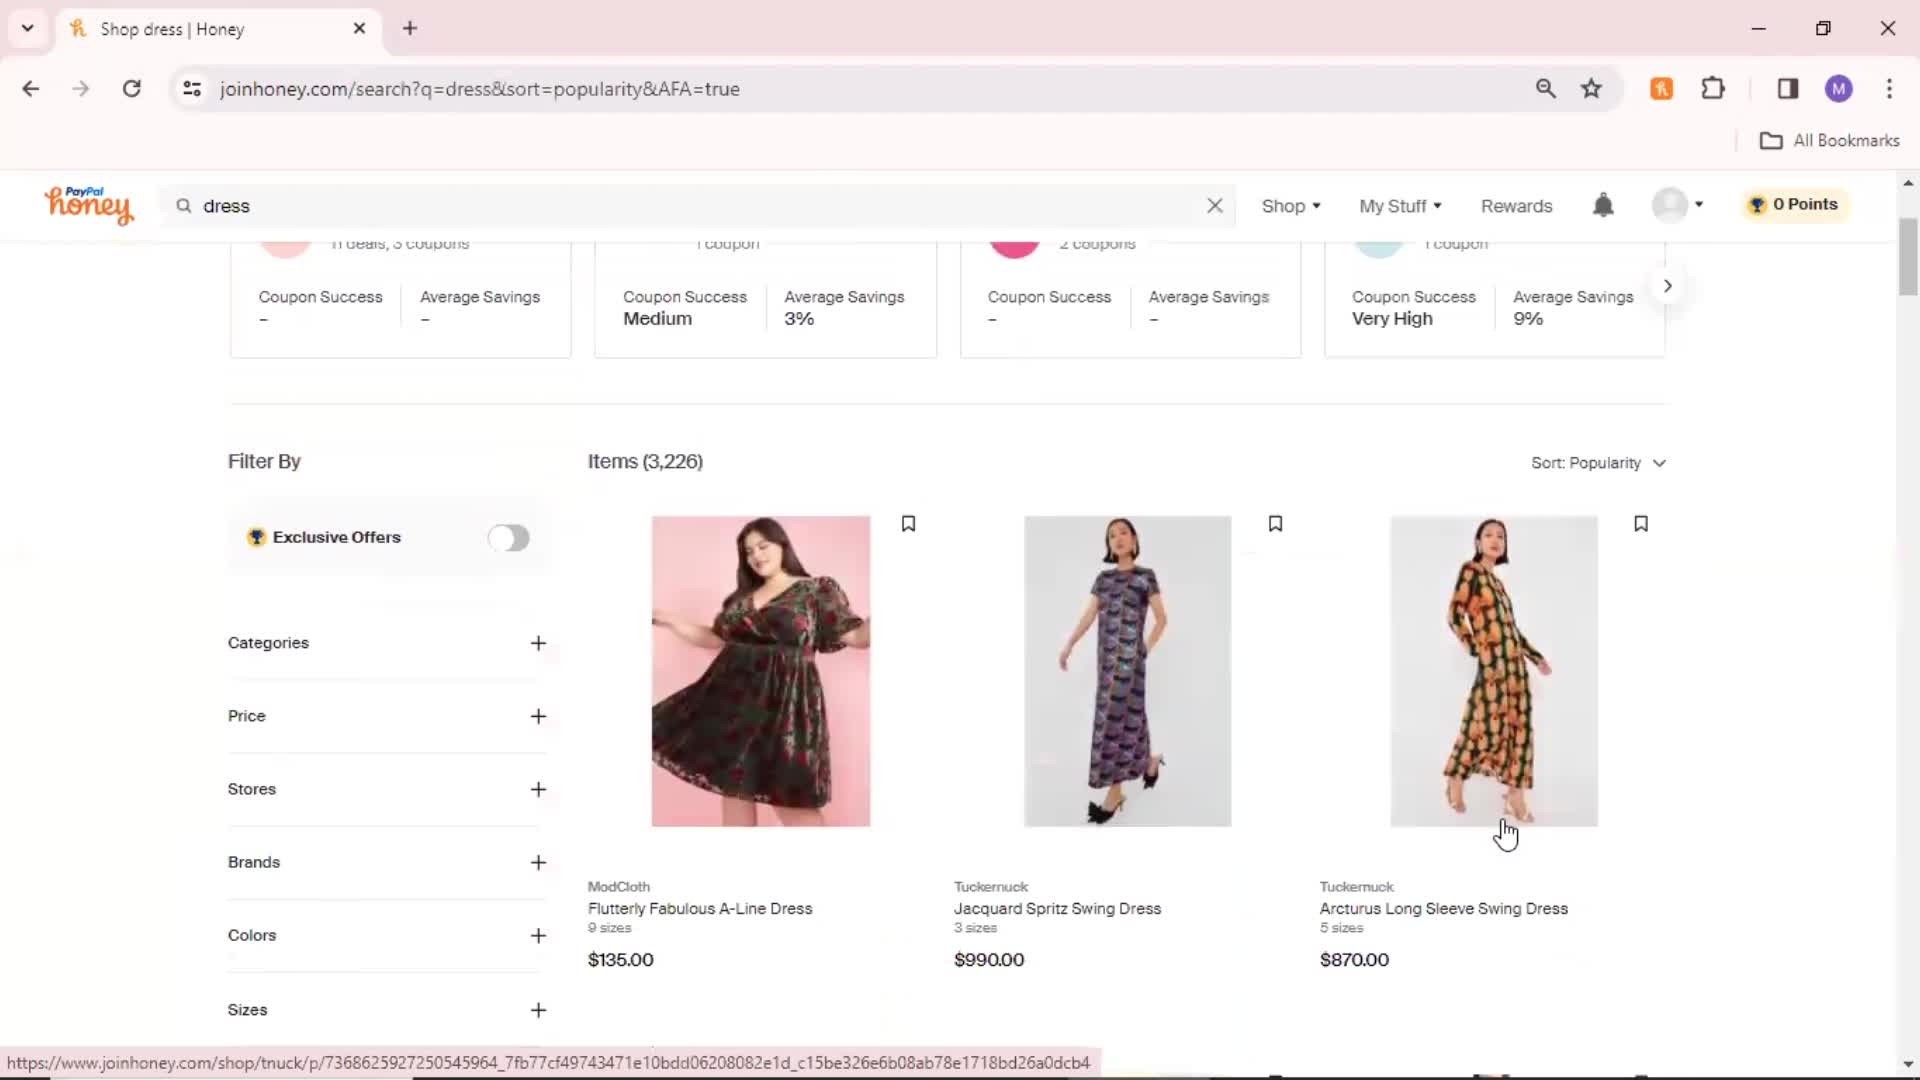This screenshot has height=1080, width=1920.
Task: Bookmark the Flutterly Fabulous A-Line Dress
Action: [908, 524]
